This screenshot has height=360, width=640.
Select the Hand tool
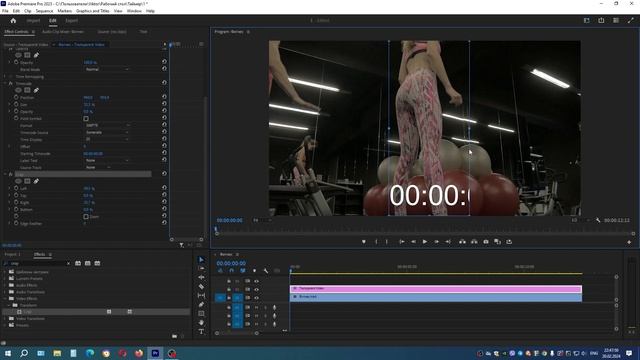click(201, 322)
